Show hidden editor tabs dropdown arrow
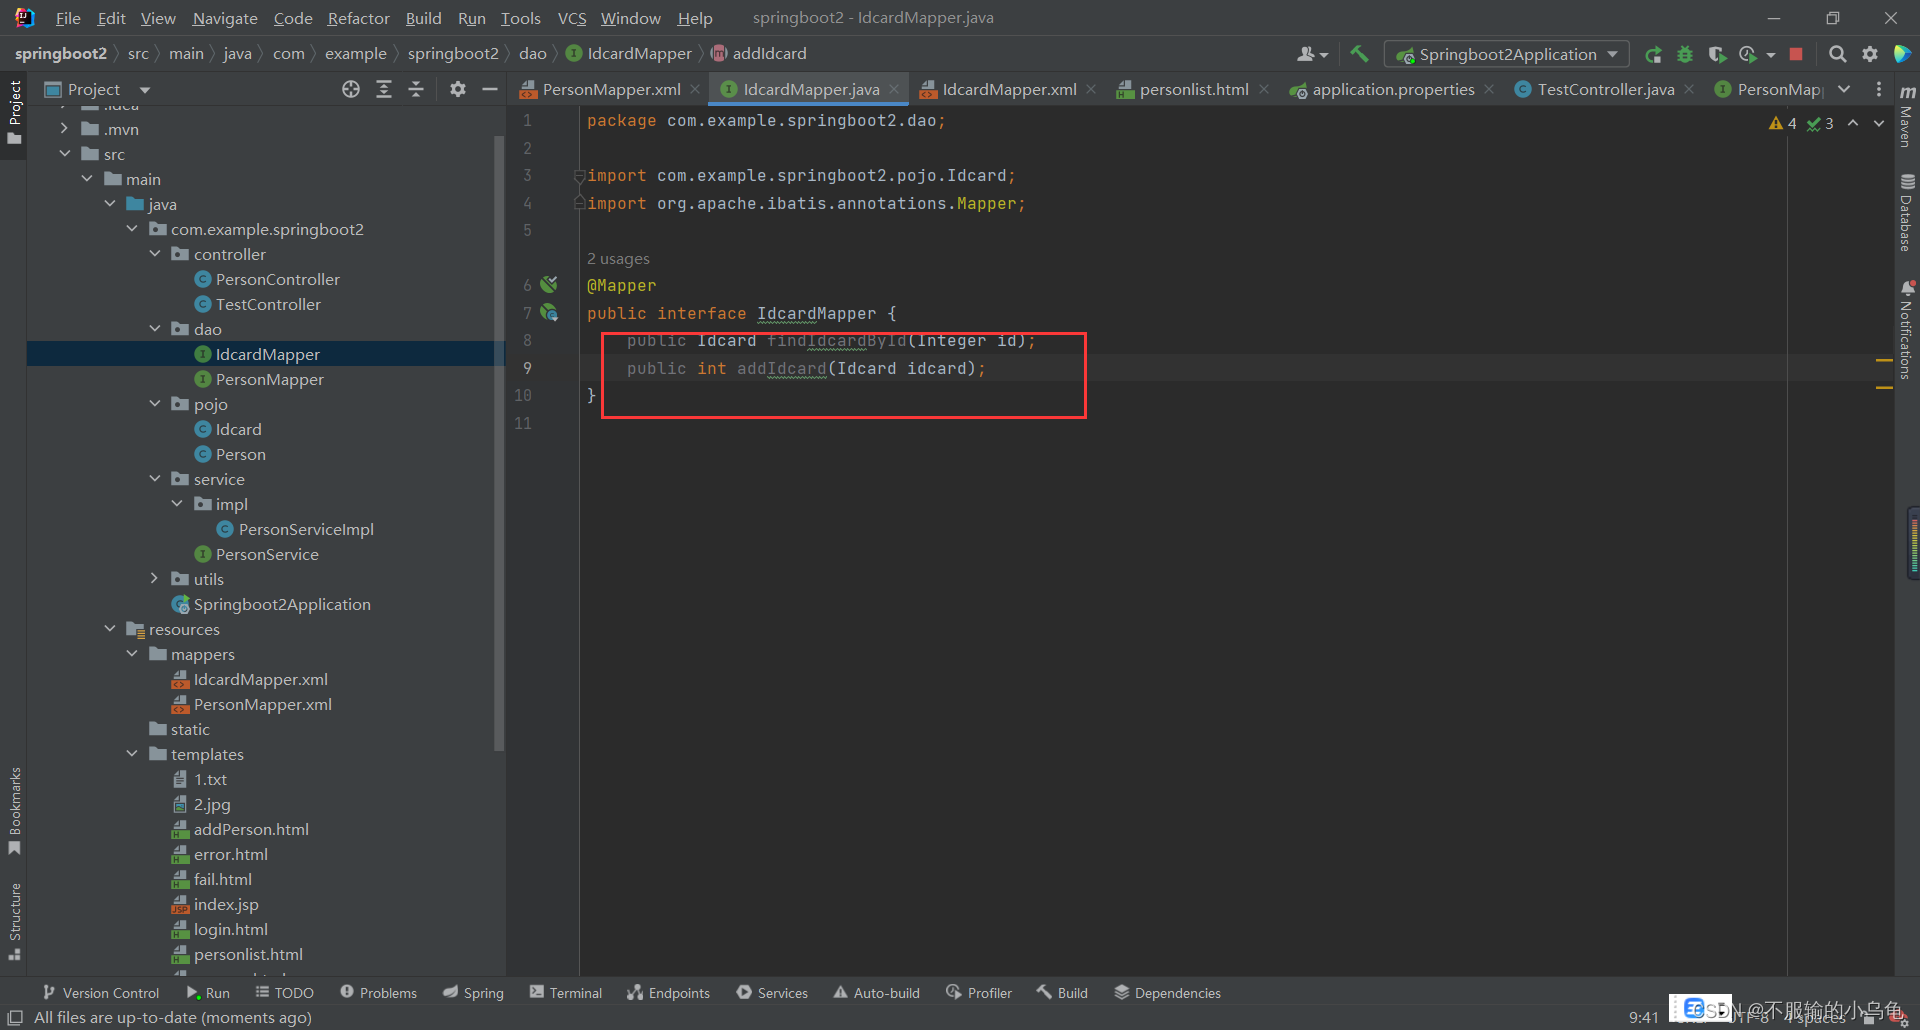The height and width of the screenshot is (1030, 1920). 1844,89
